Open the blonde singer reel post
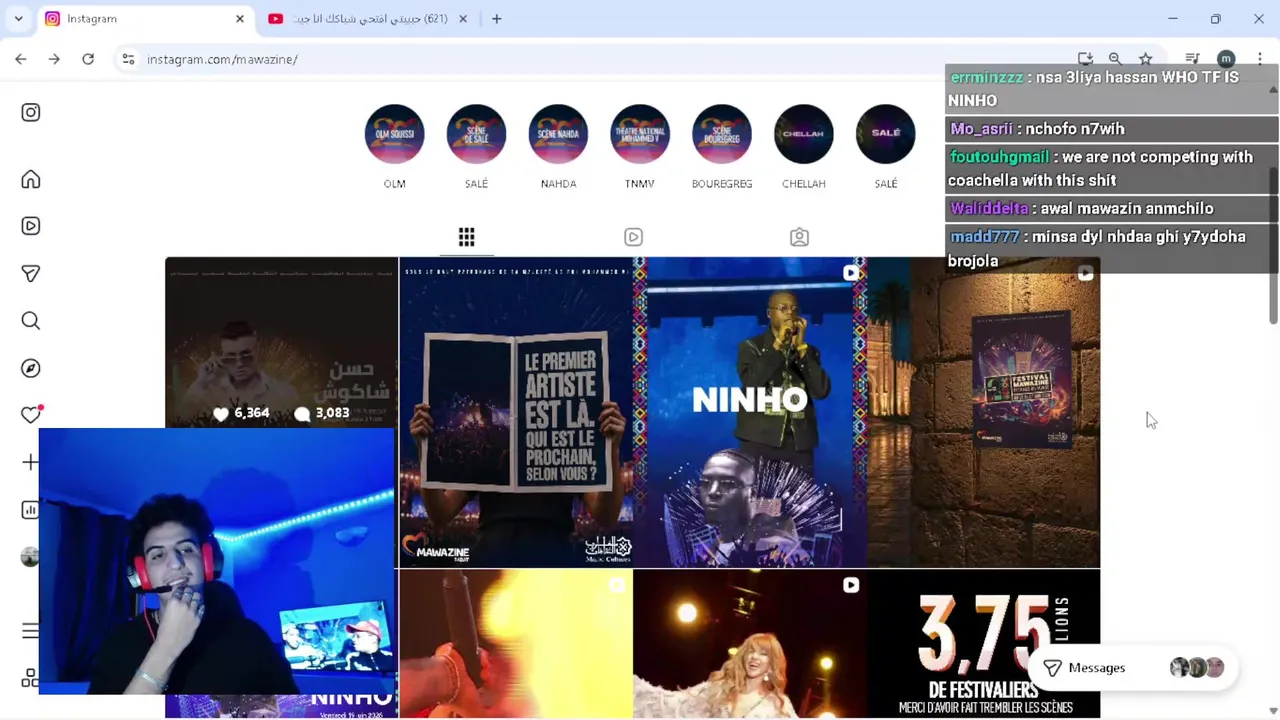 750,644
